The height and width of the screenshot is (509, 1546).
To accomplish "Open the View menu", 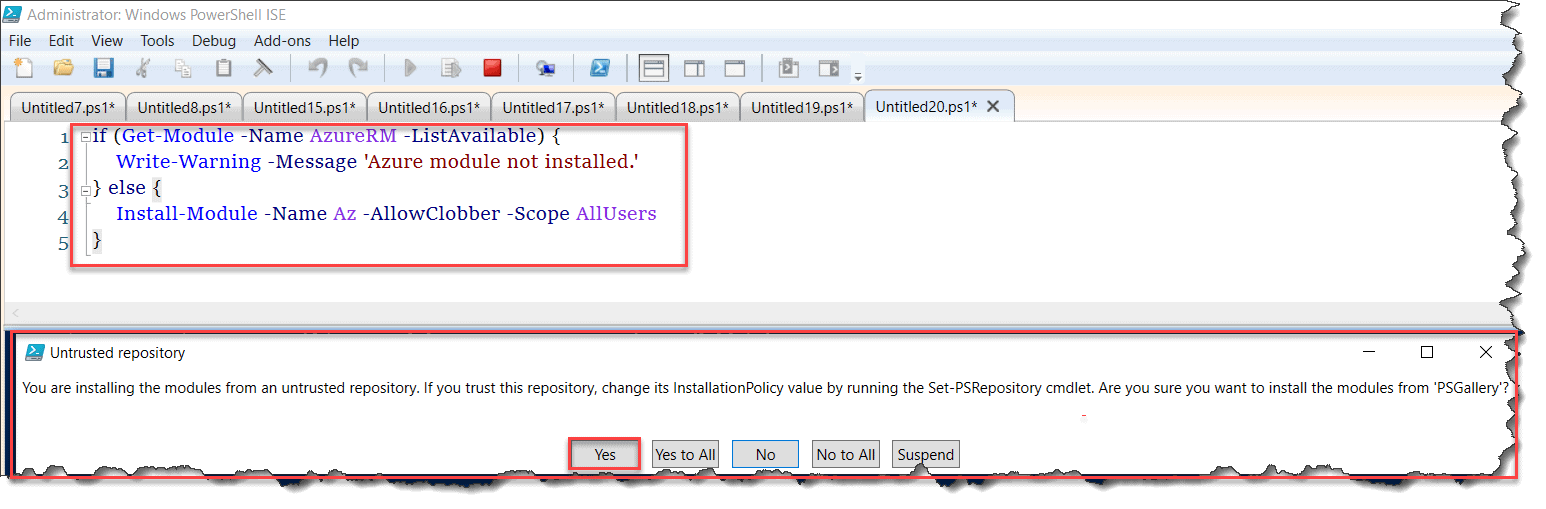I will pos(107,41).
